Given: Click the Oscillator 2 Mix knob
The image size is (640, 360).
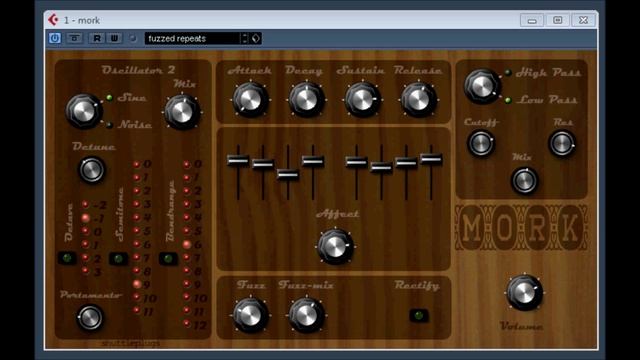Looking at the screenshot, I should click(182, 112).
